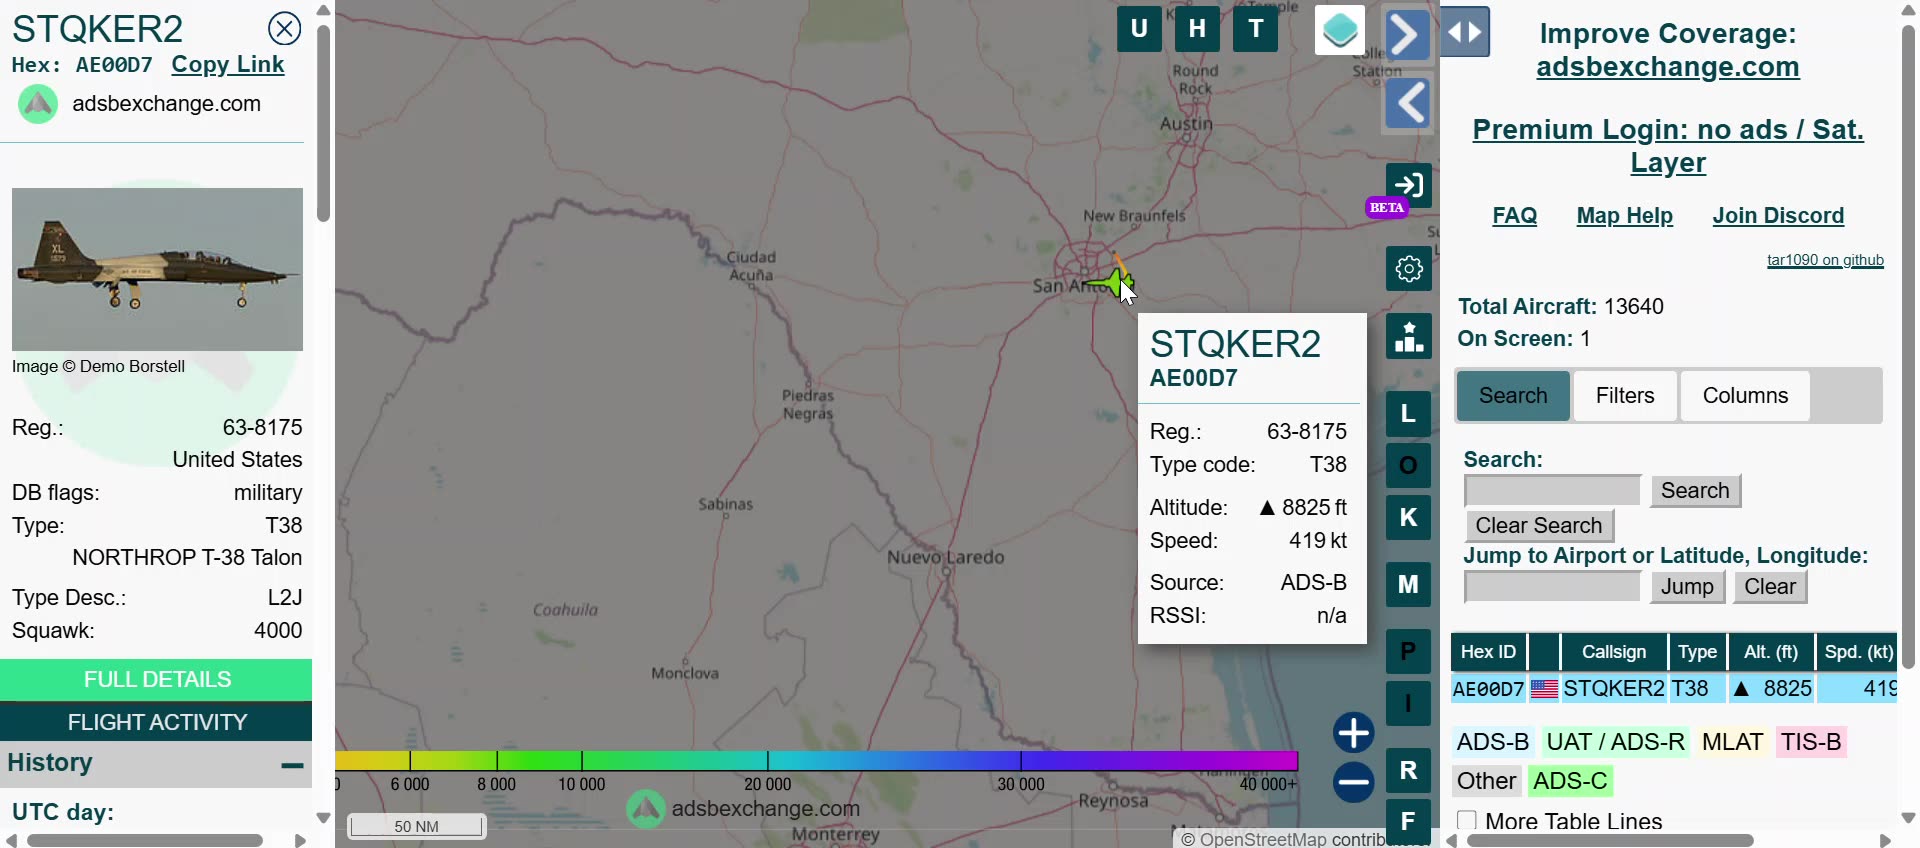Click the TIS-B legend label
The height and width of the screenshot is (848, 1920).
pos(1811,742)
